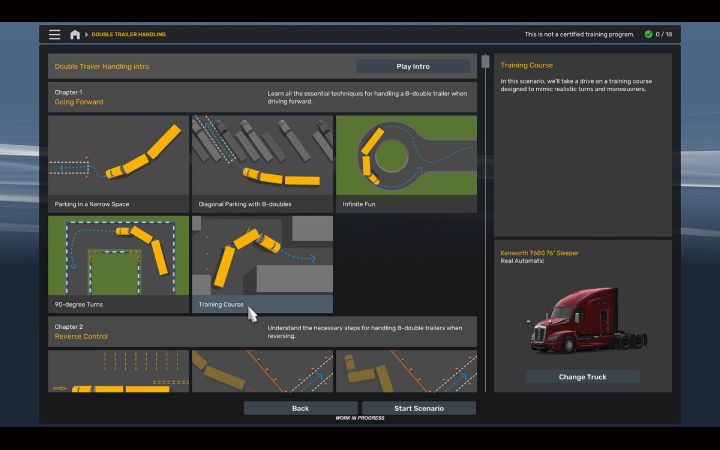Open Diagonal Parking with B-doubles scenario
This screenshot has height=450, width=720.
tap(262, 163)
